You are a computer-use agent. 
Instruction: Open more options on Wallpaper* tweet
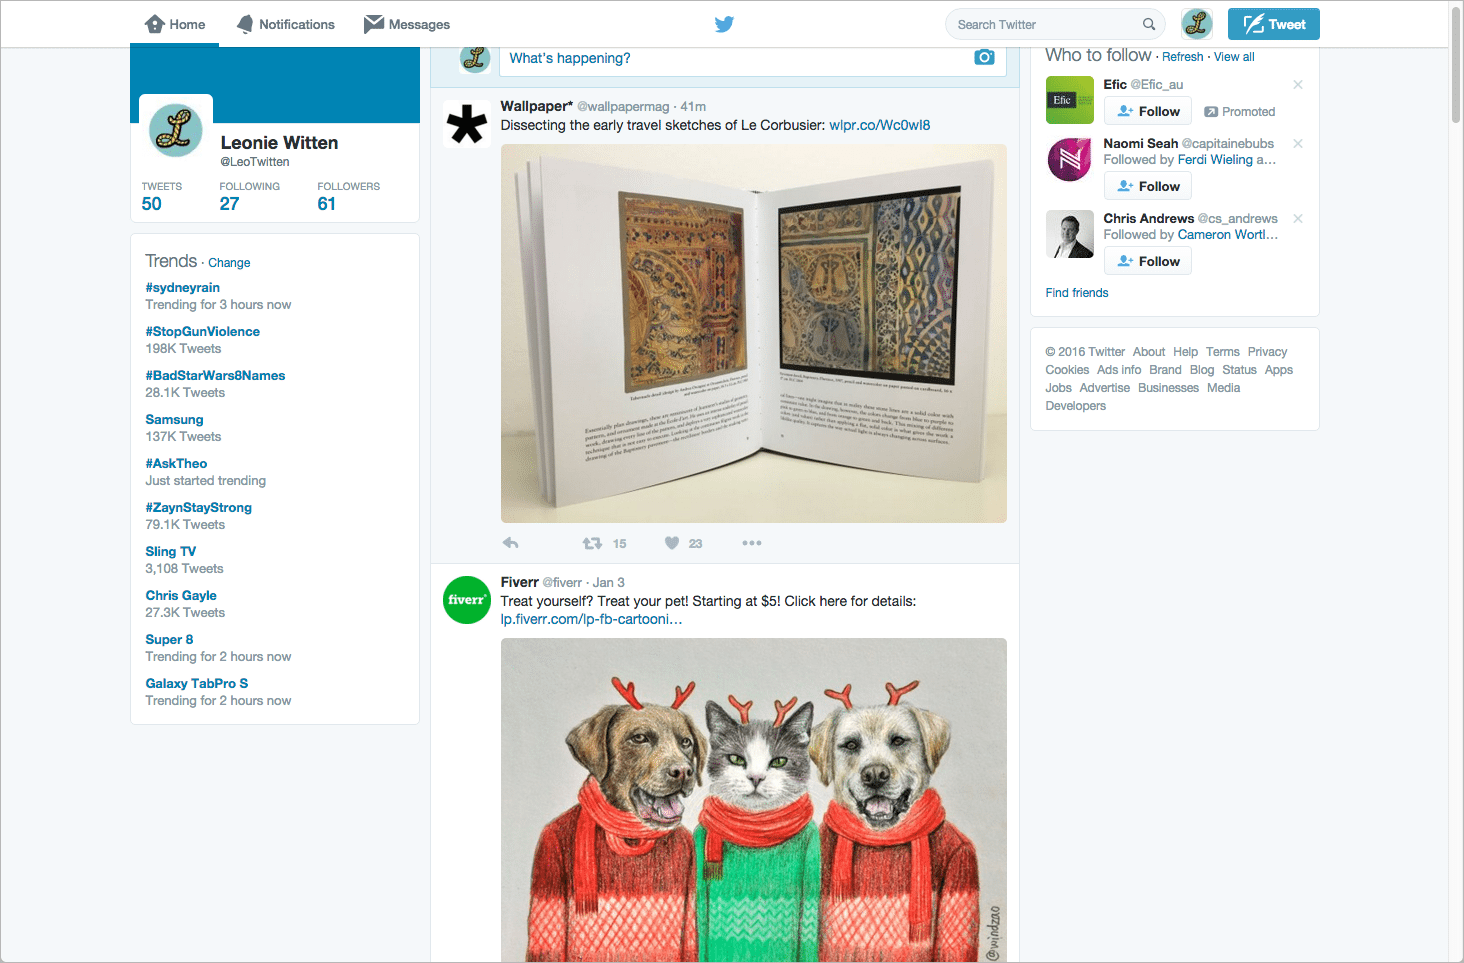(752, 543)
